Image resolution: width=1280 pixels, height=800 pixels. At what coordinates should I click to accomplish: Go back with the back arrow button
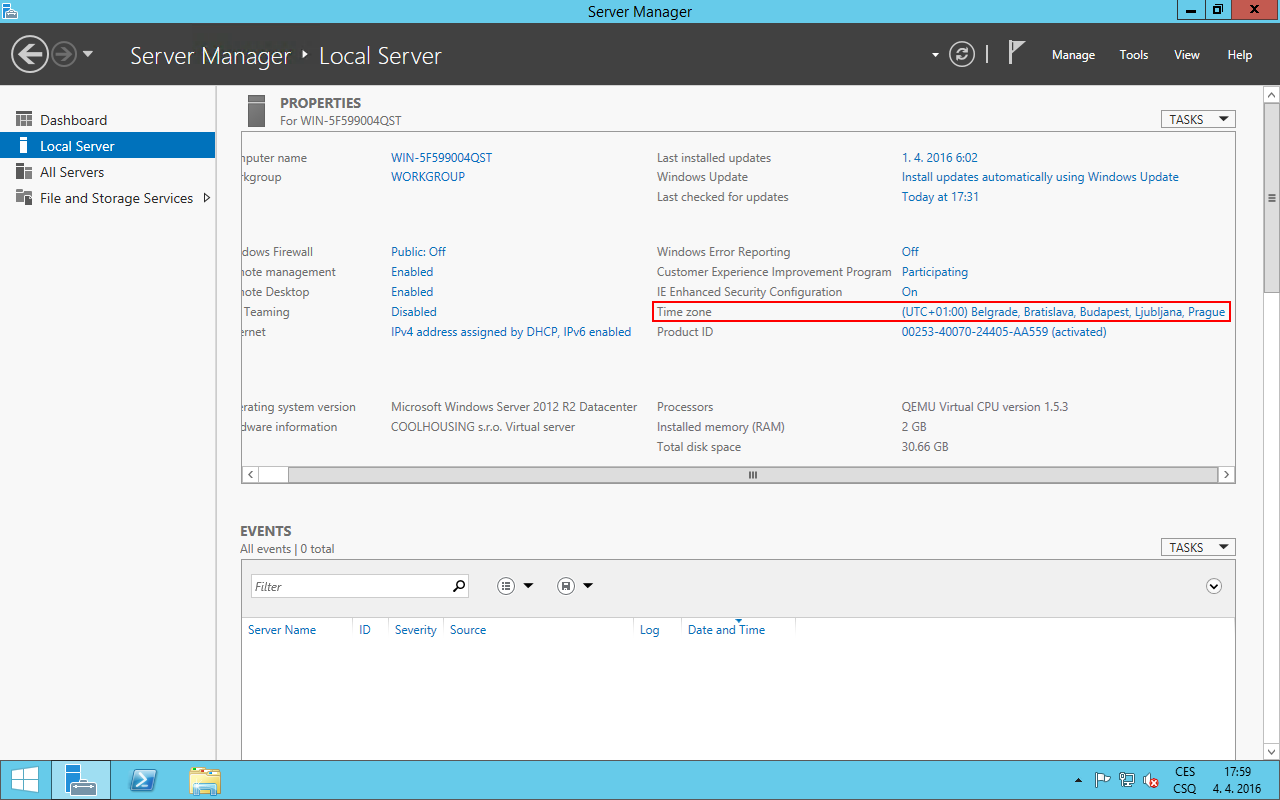[30, 54]
